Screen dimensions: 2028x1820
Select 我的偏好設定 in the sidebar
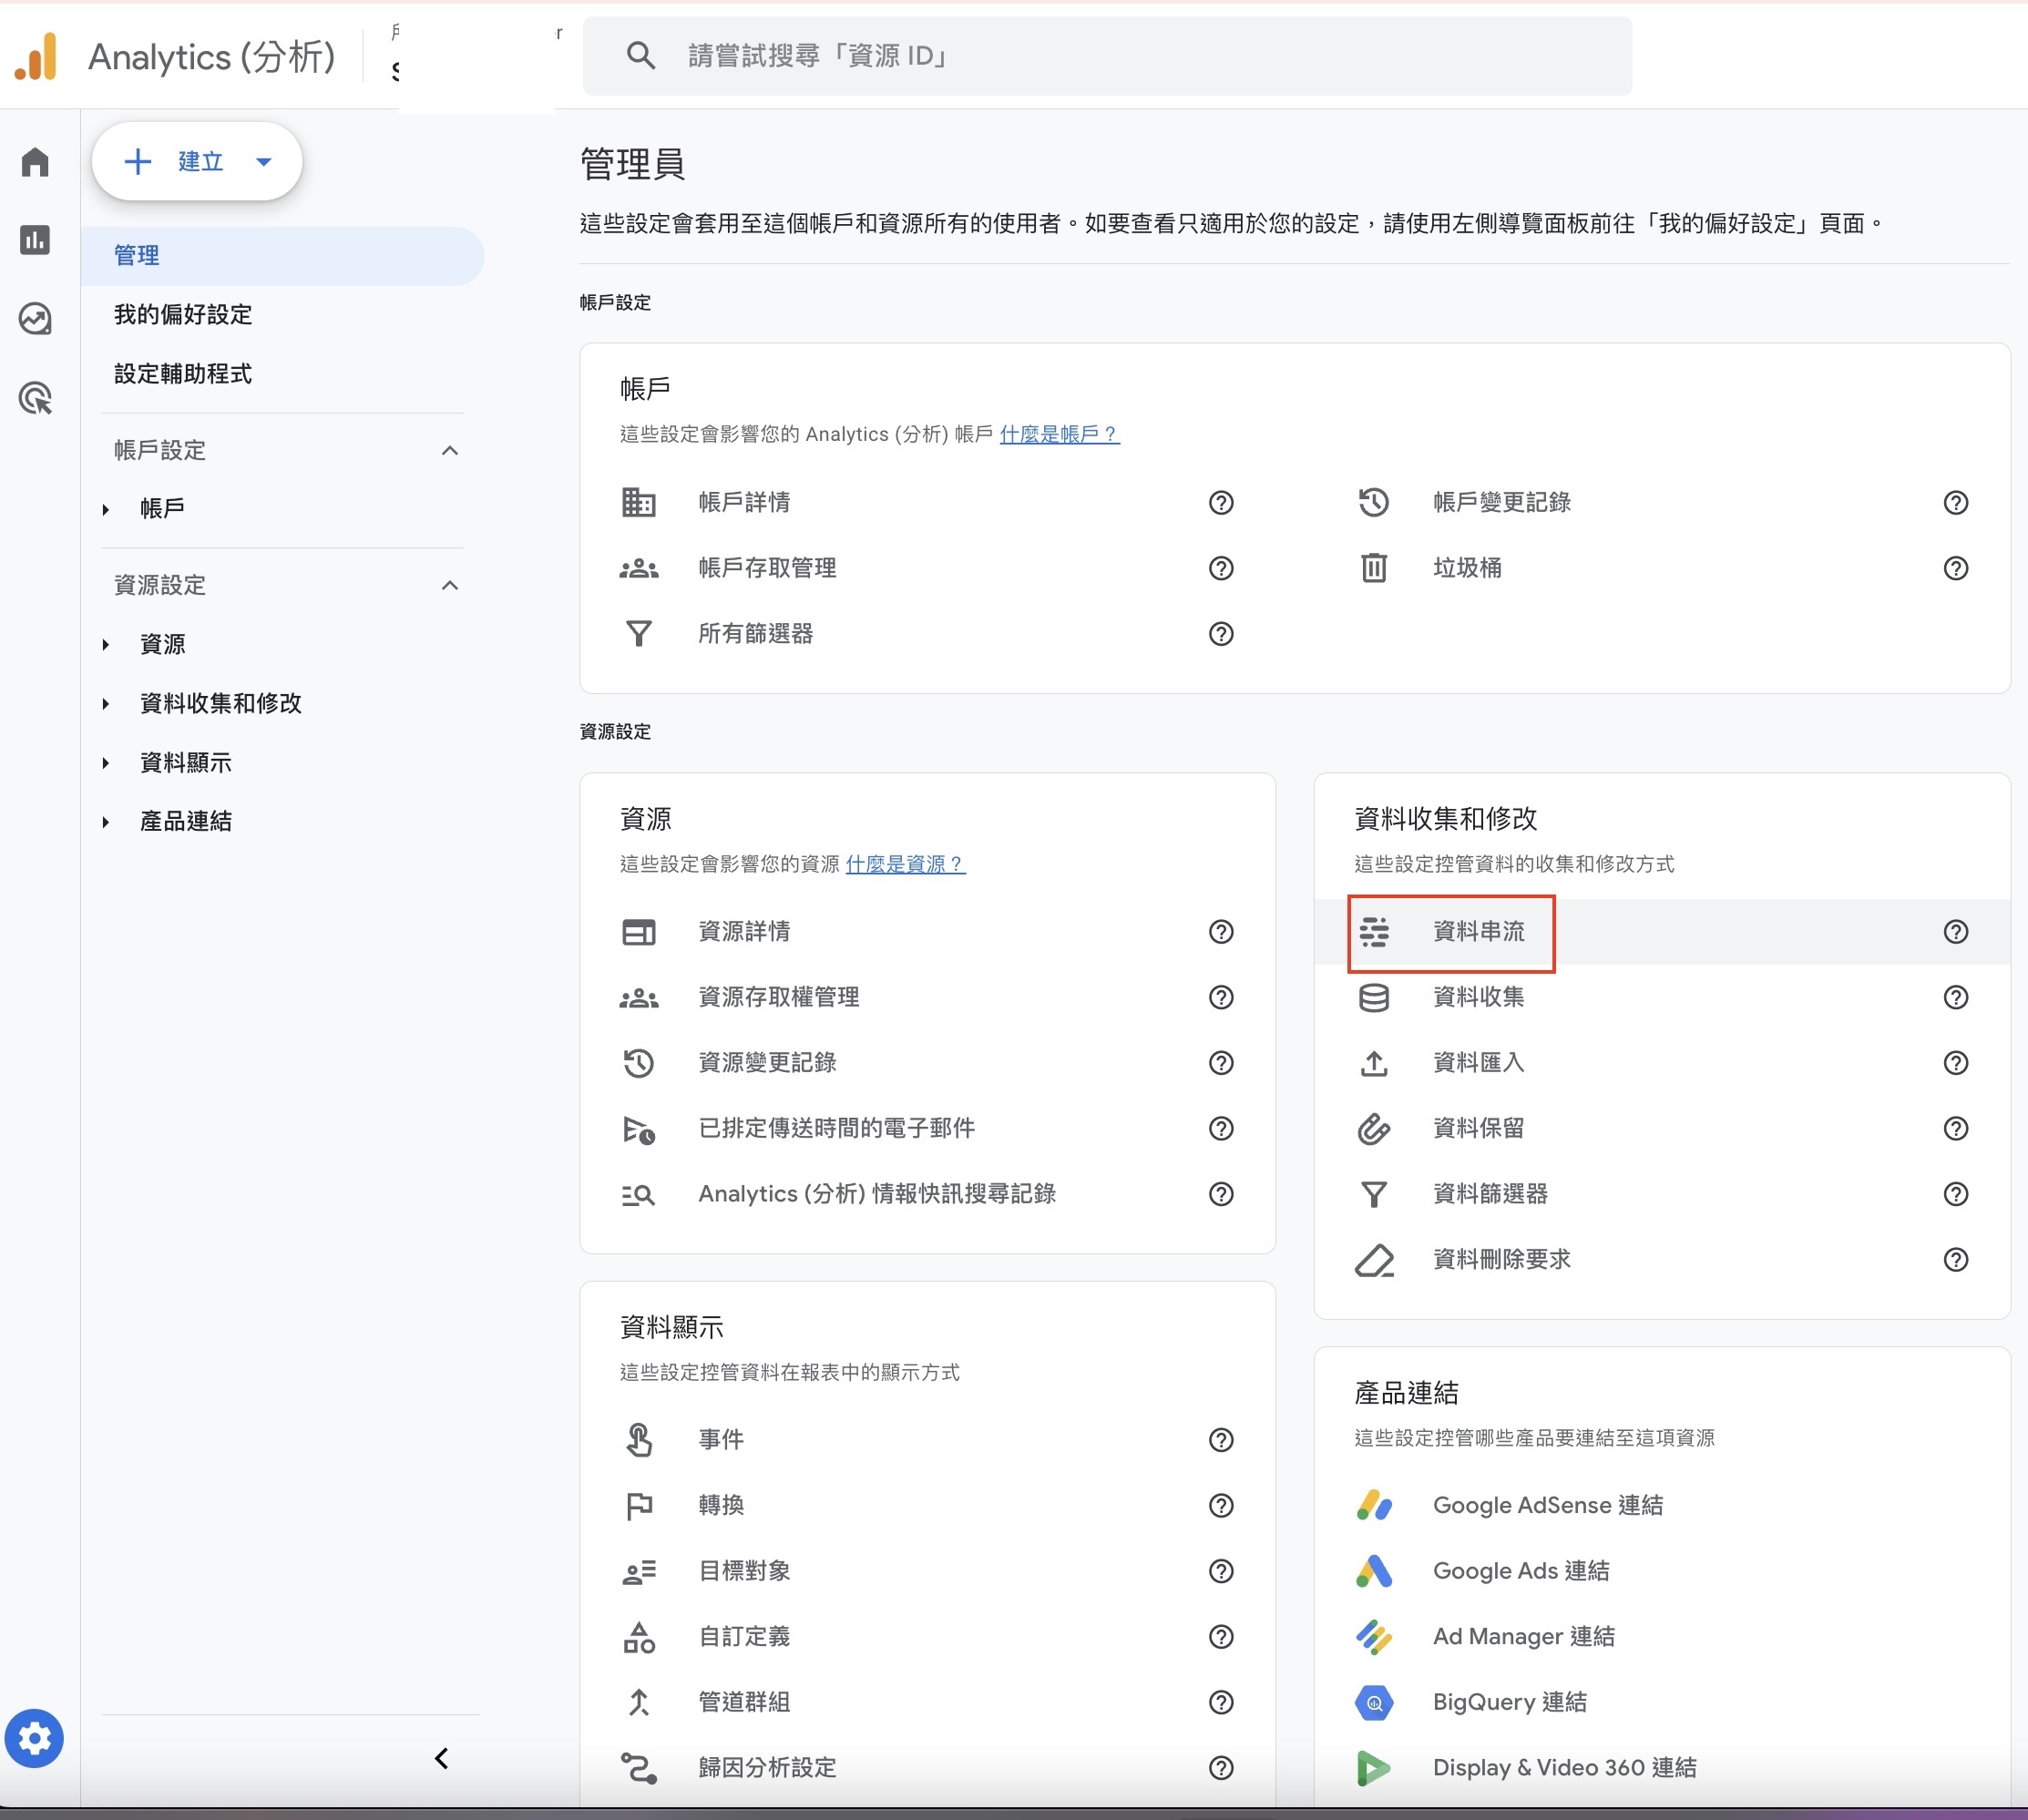183,315
